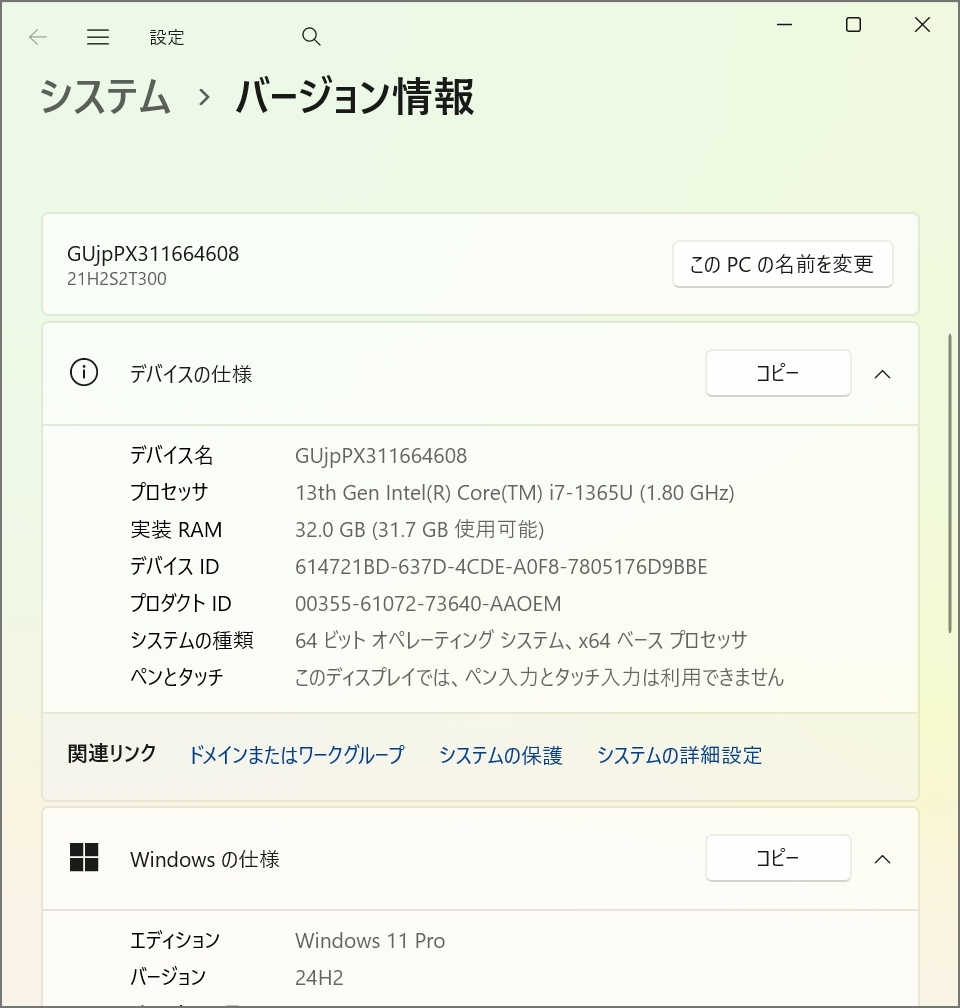Expand the device specifications chevron
The image size is (960, 1008).
pos(881,373)
